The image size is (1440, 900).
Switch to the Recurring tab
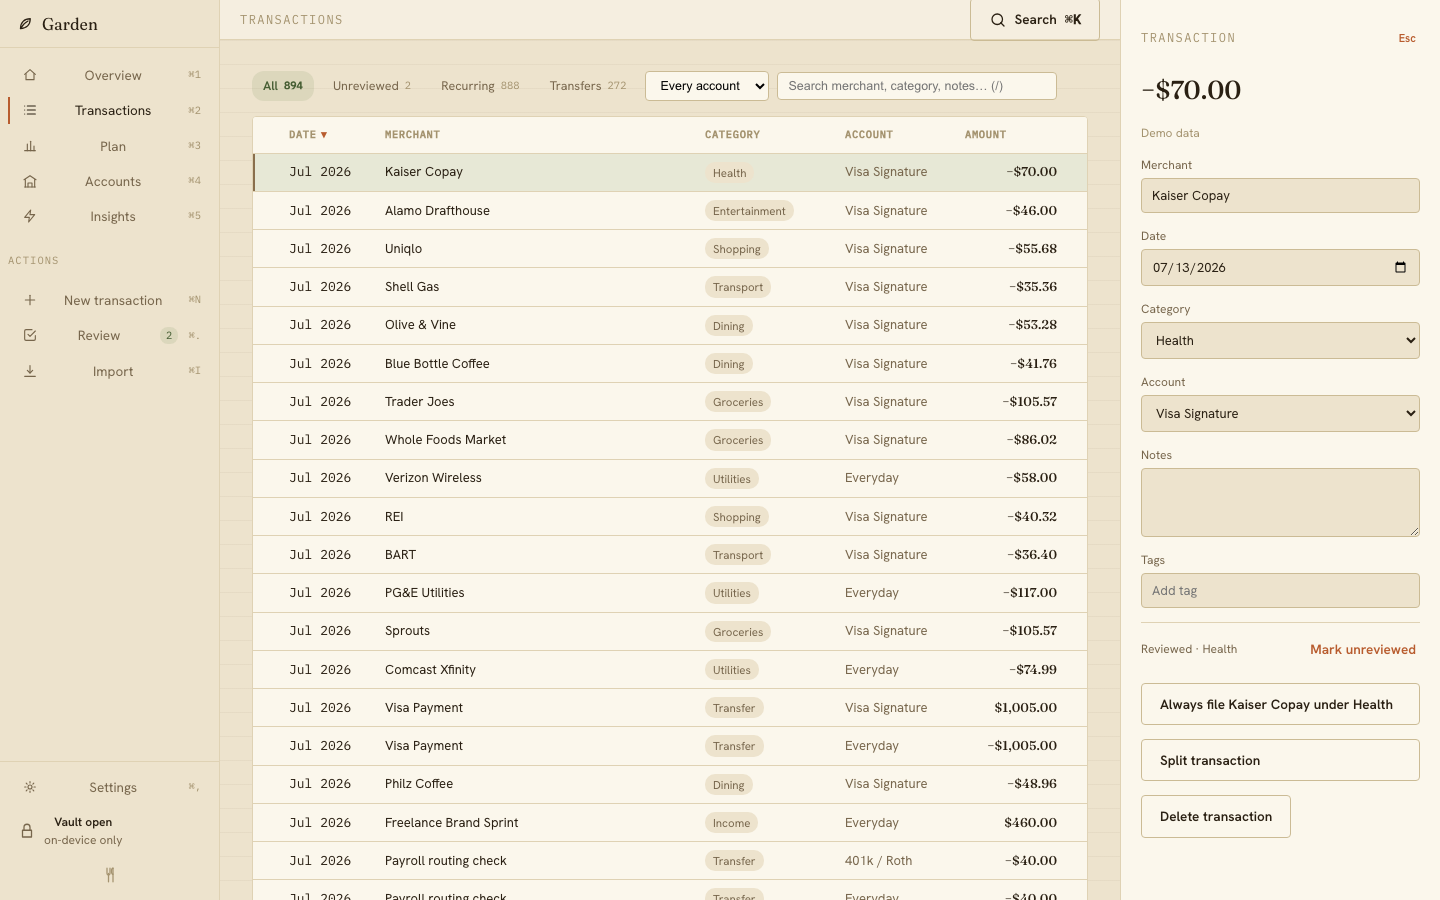pos(480,86)
